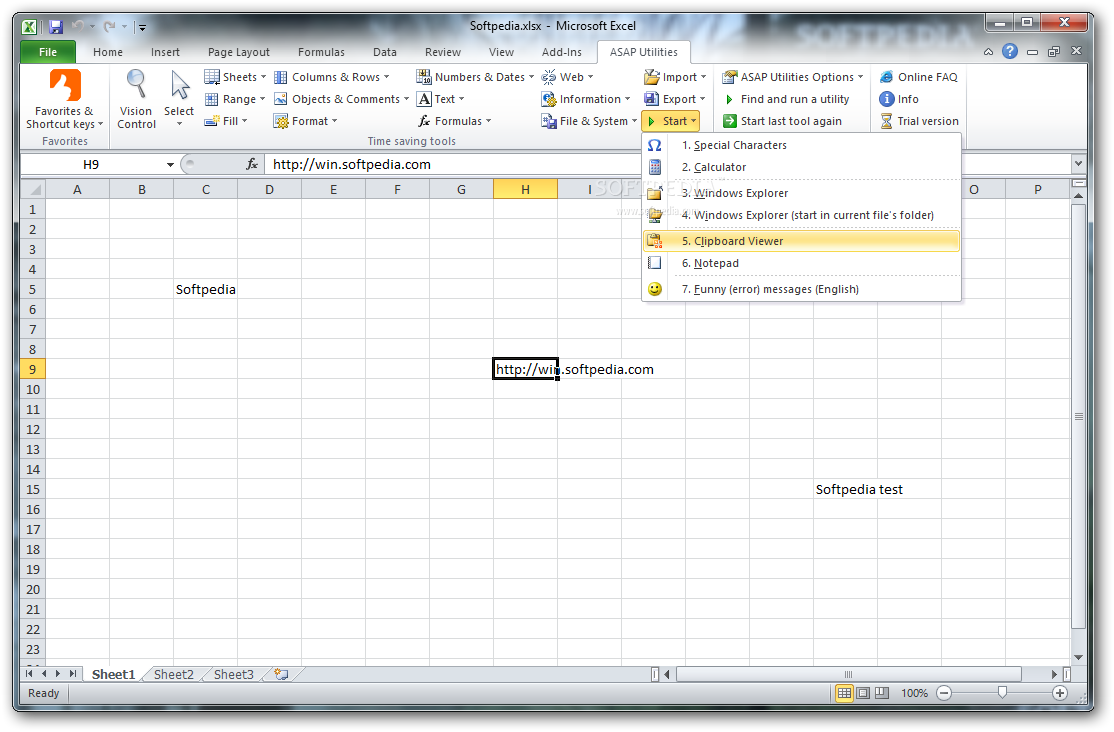Viewport: 1114px width, 732px height.
Task: Open the File backstage tab
Action: (x=48, y=52)
